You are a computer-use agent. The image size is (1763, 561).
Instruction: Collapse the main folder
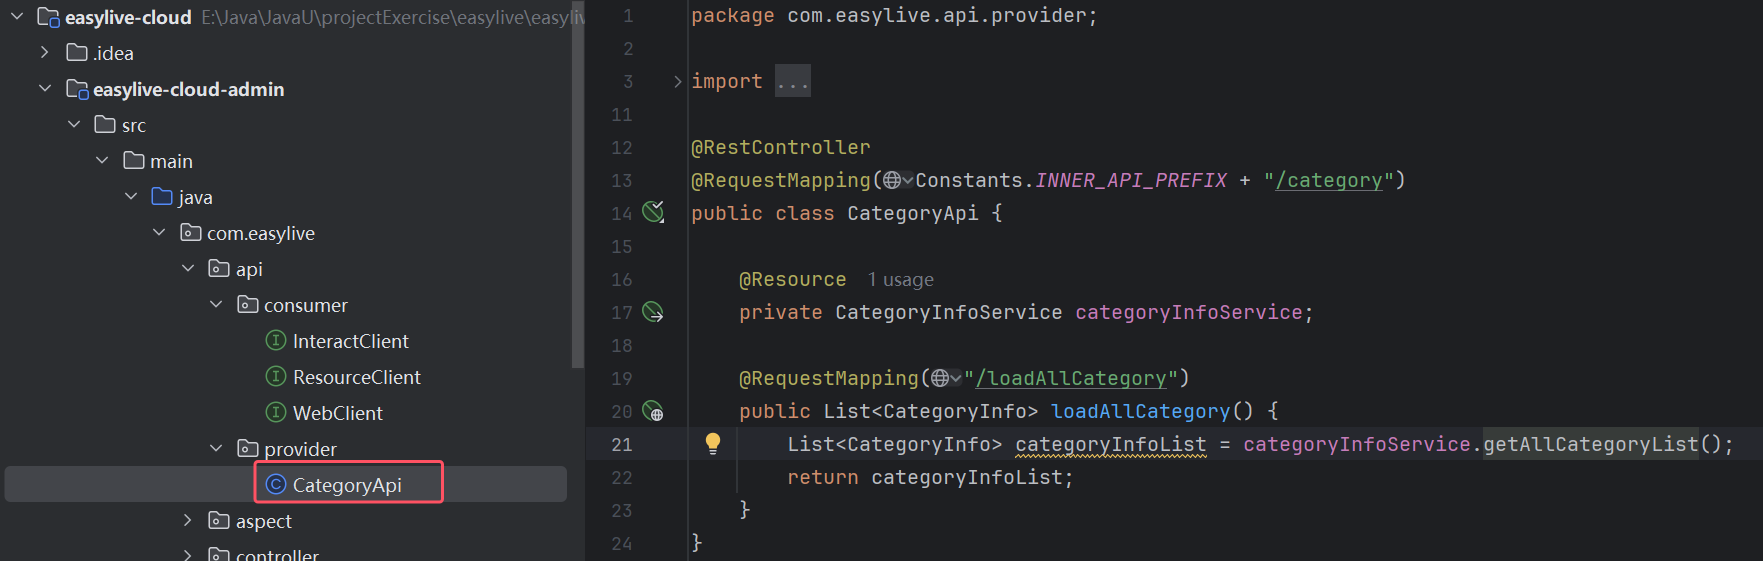[102, 161]
